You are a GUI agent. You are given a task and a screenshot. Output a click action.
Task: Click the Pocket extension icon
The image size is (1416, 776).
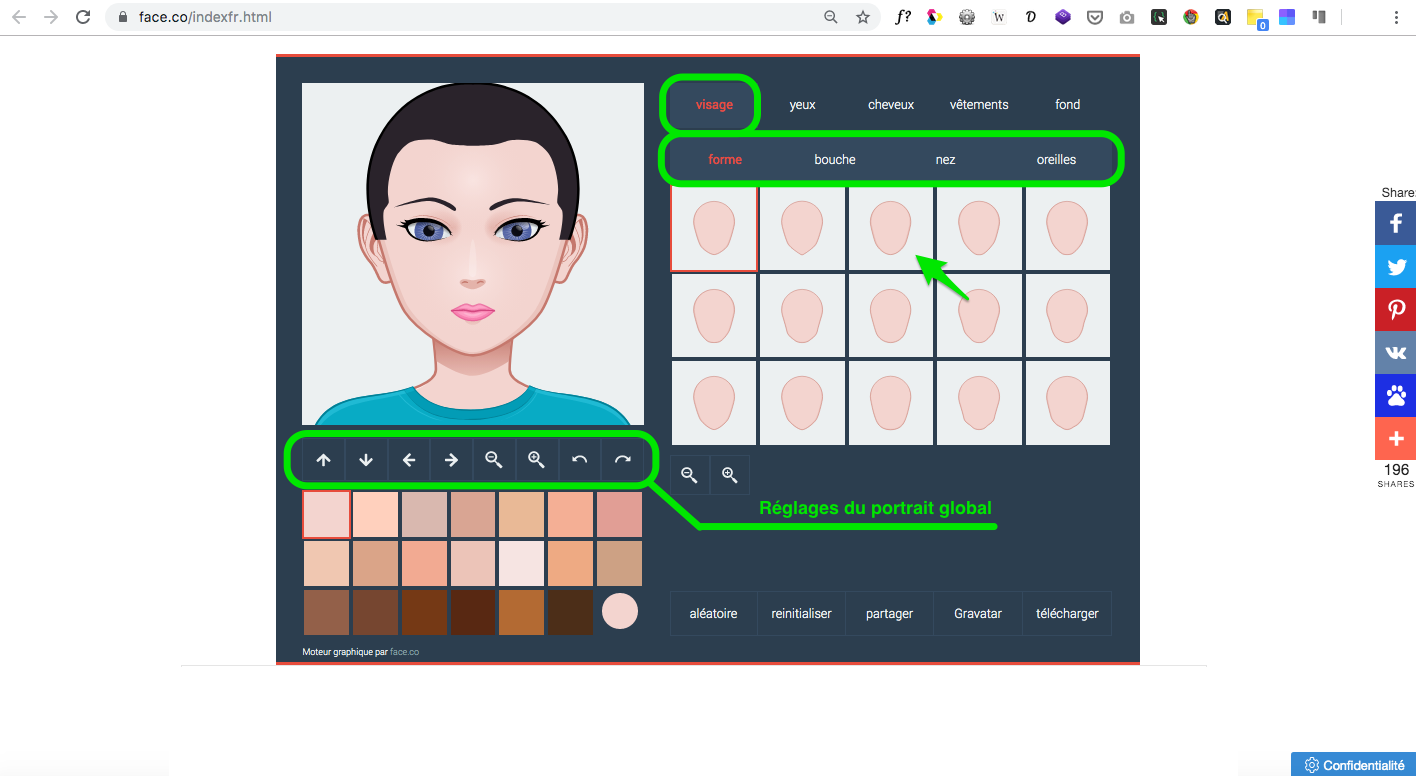[1095, 17]
